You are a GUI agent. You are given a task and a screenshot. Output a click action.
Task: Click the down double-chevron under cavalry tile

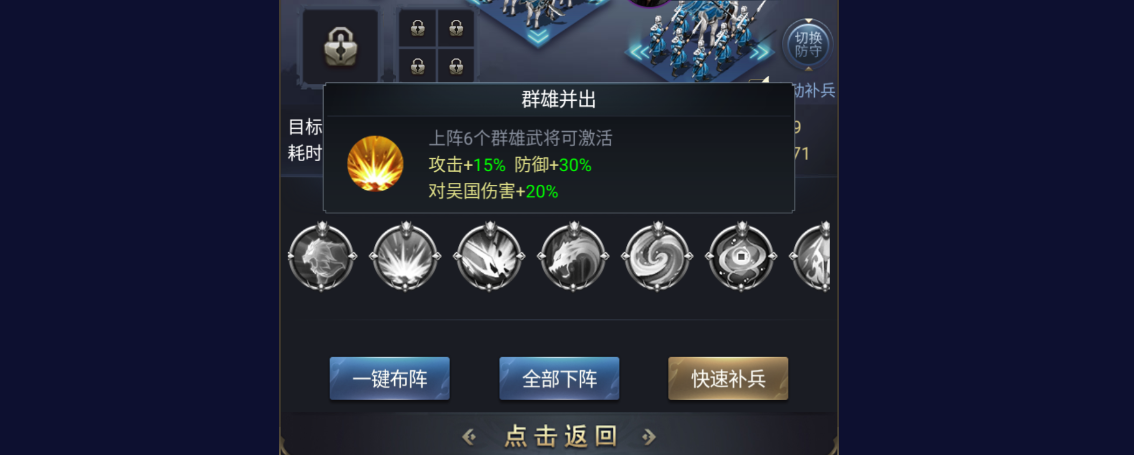coord(539,36)
